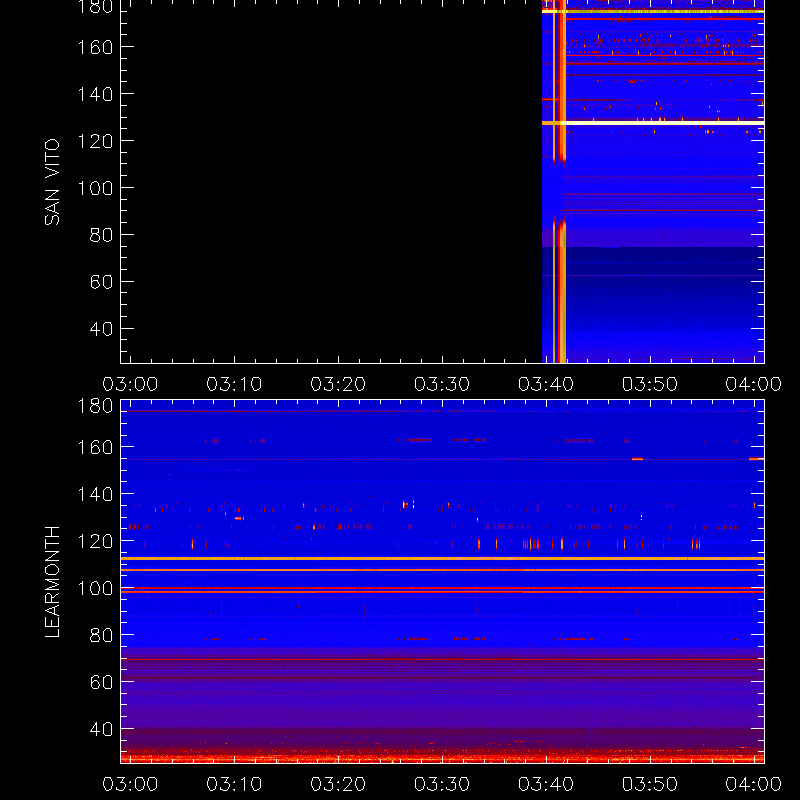Click the 140 frequency label on Learmonth axis

[95, 494]
